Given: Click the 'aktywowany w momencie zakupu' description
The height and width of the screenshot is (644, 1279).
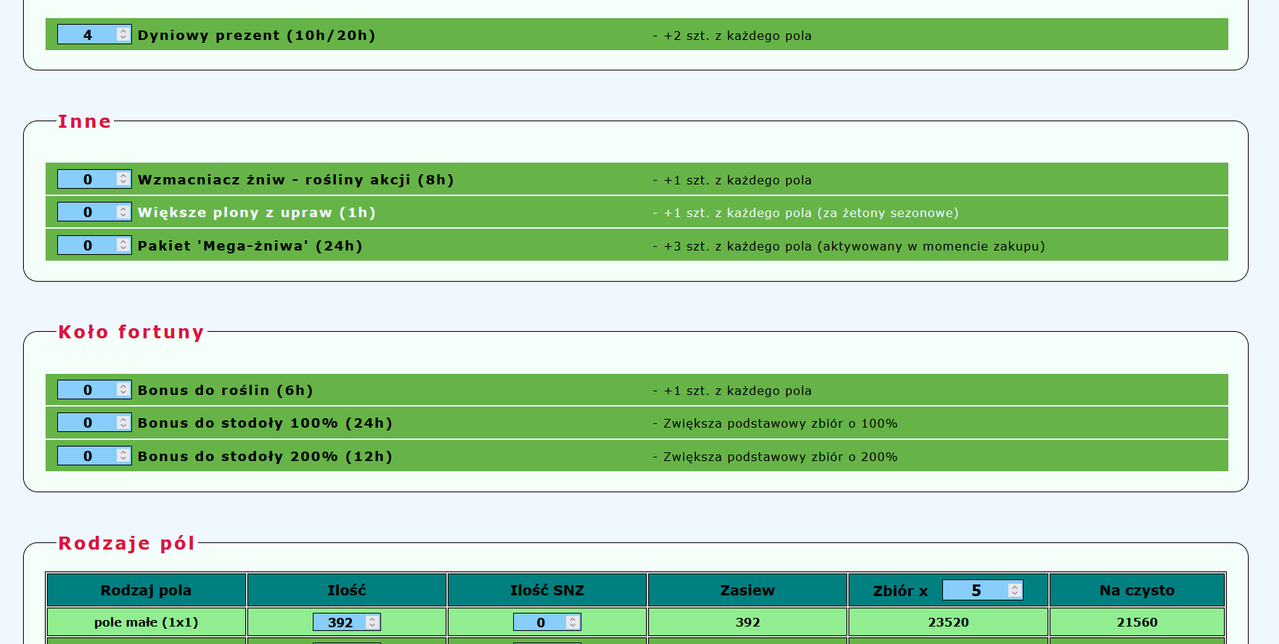Looking at the screenshot, I should click(933, 246).
